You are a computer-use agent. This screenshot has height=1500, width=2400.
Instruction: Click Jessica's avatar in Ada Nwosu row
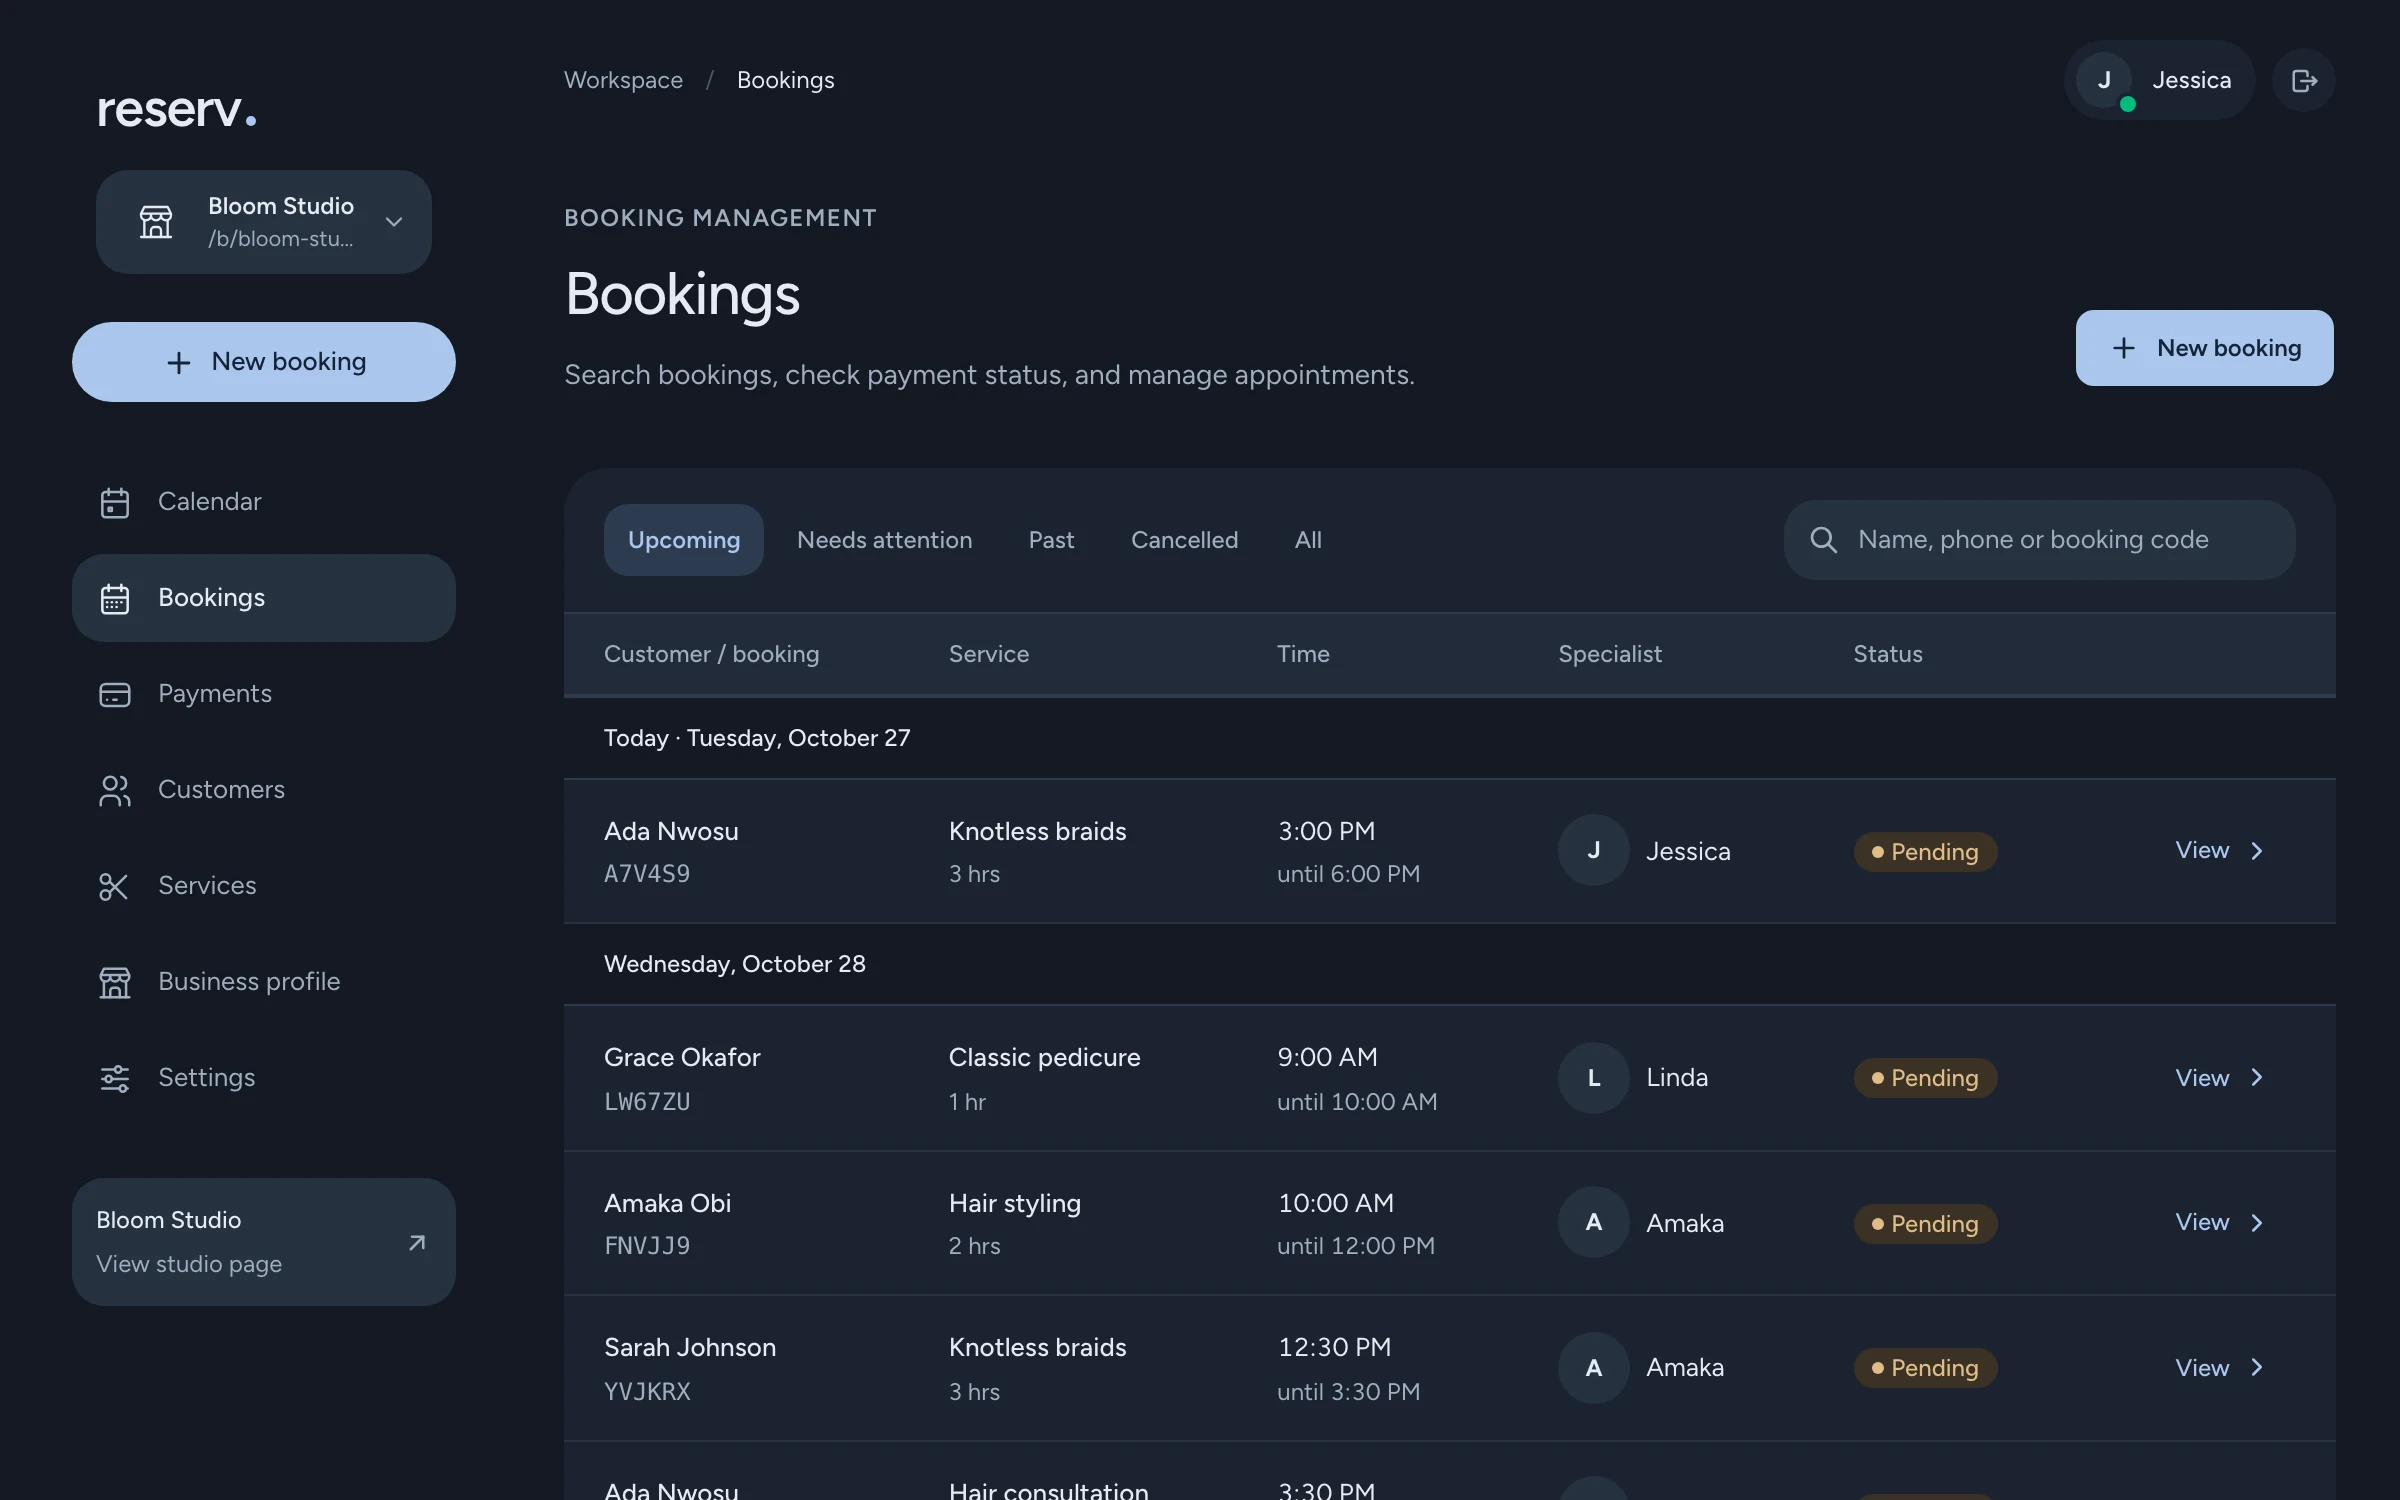point(1594,851)
